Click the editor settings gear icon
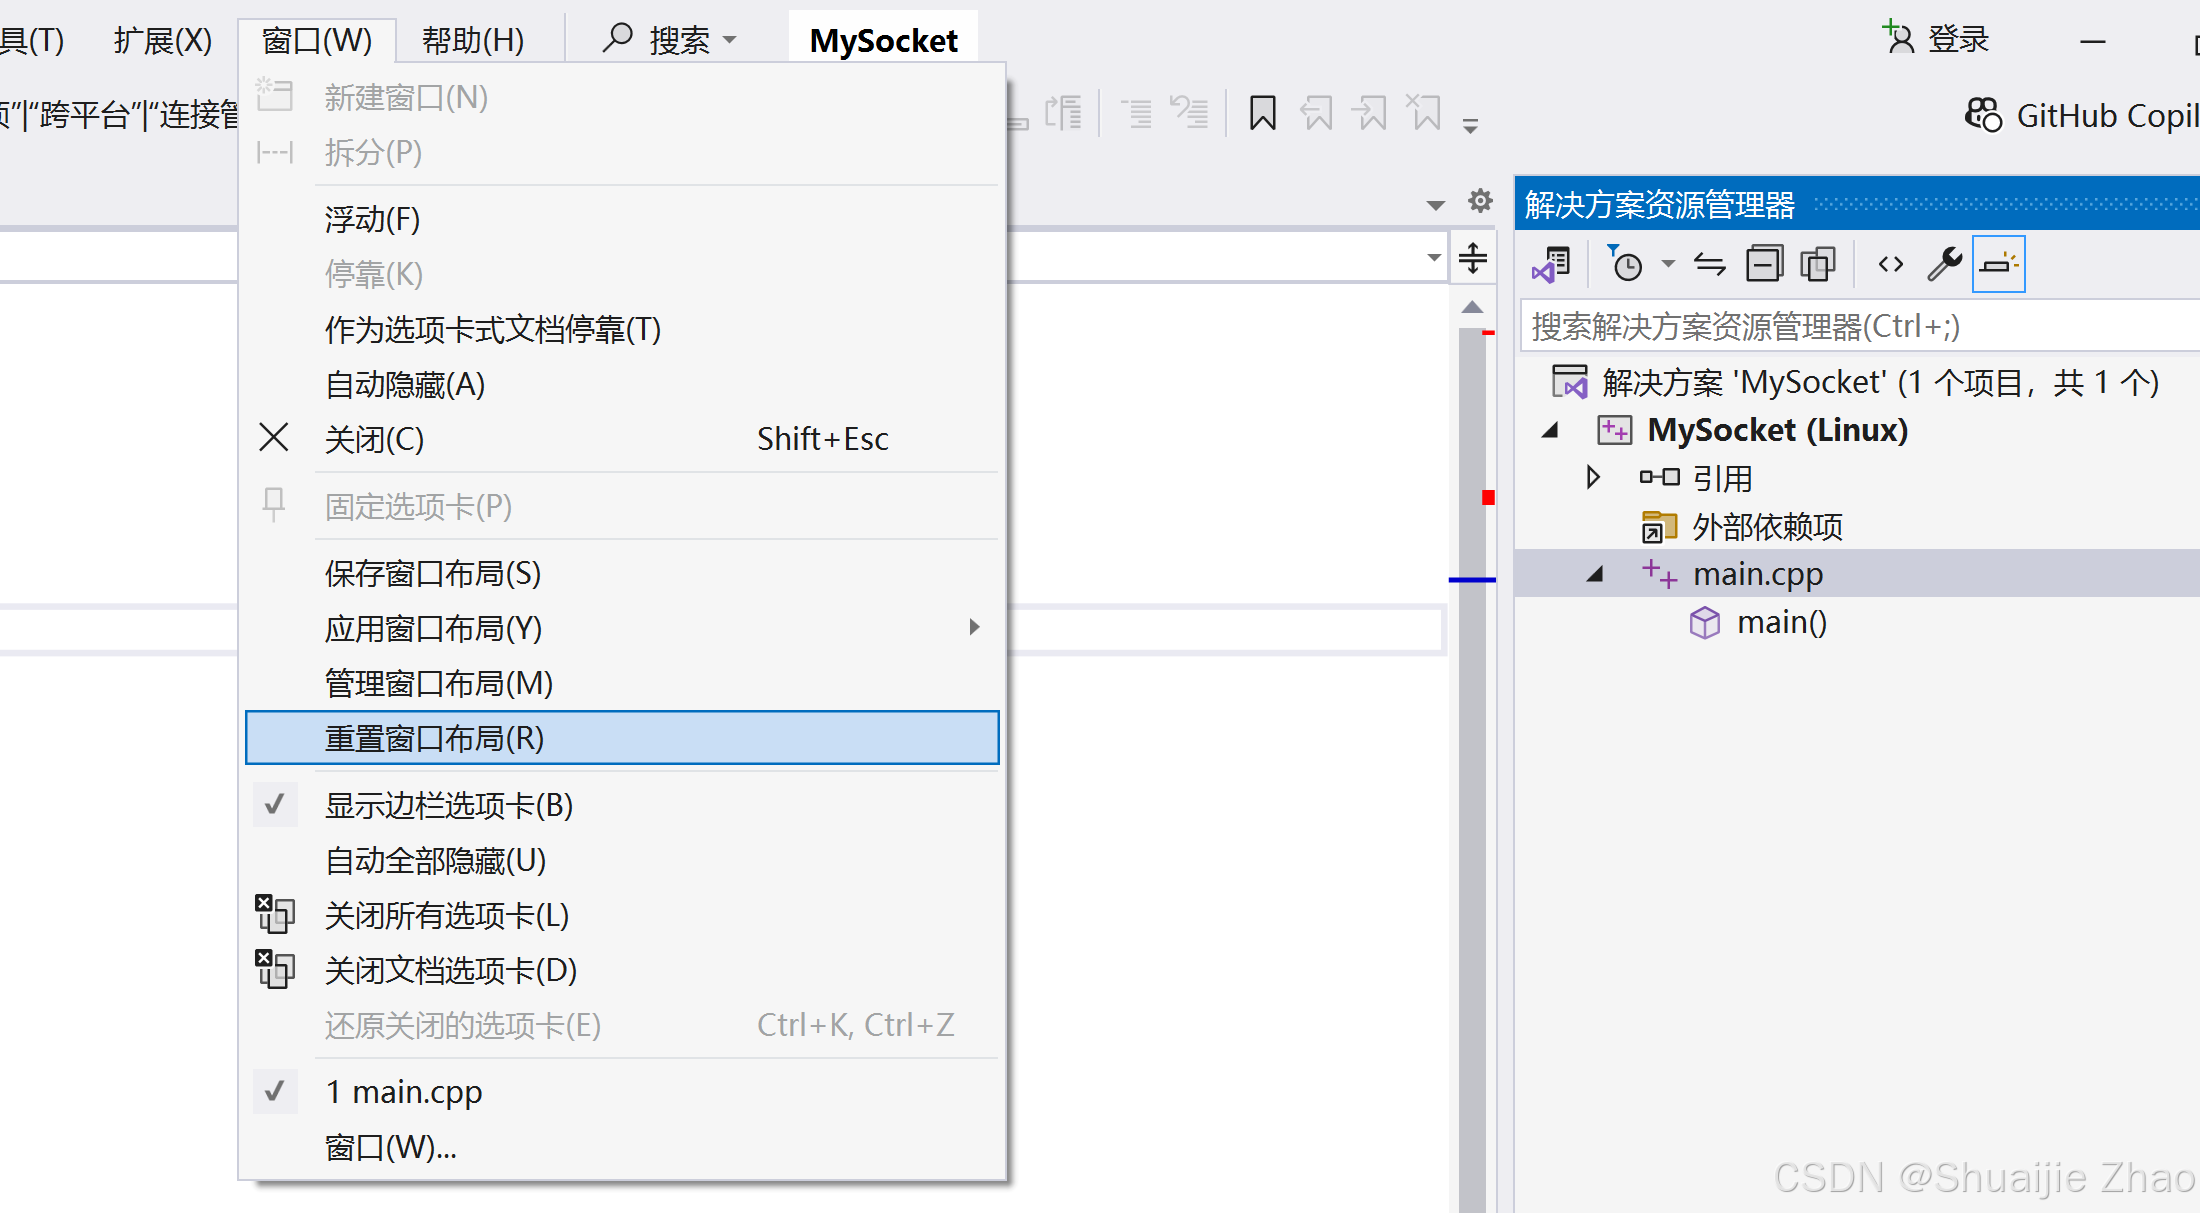The height and width of the screenshot is (1213, 2200). point(1480,201)
